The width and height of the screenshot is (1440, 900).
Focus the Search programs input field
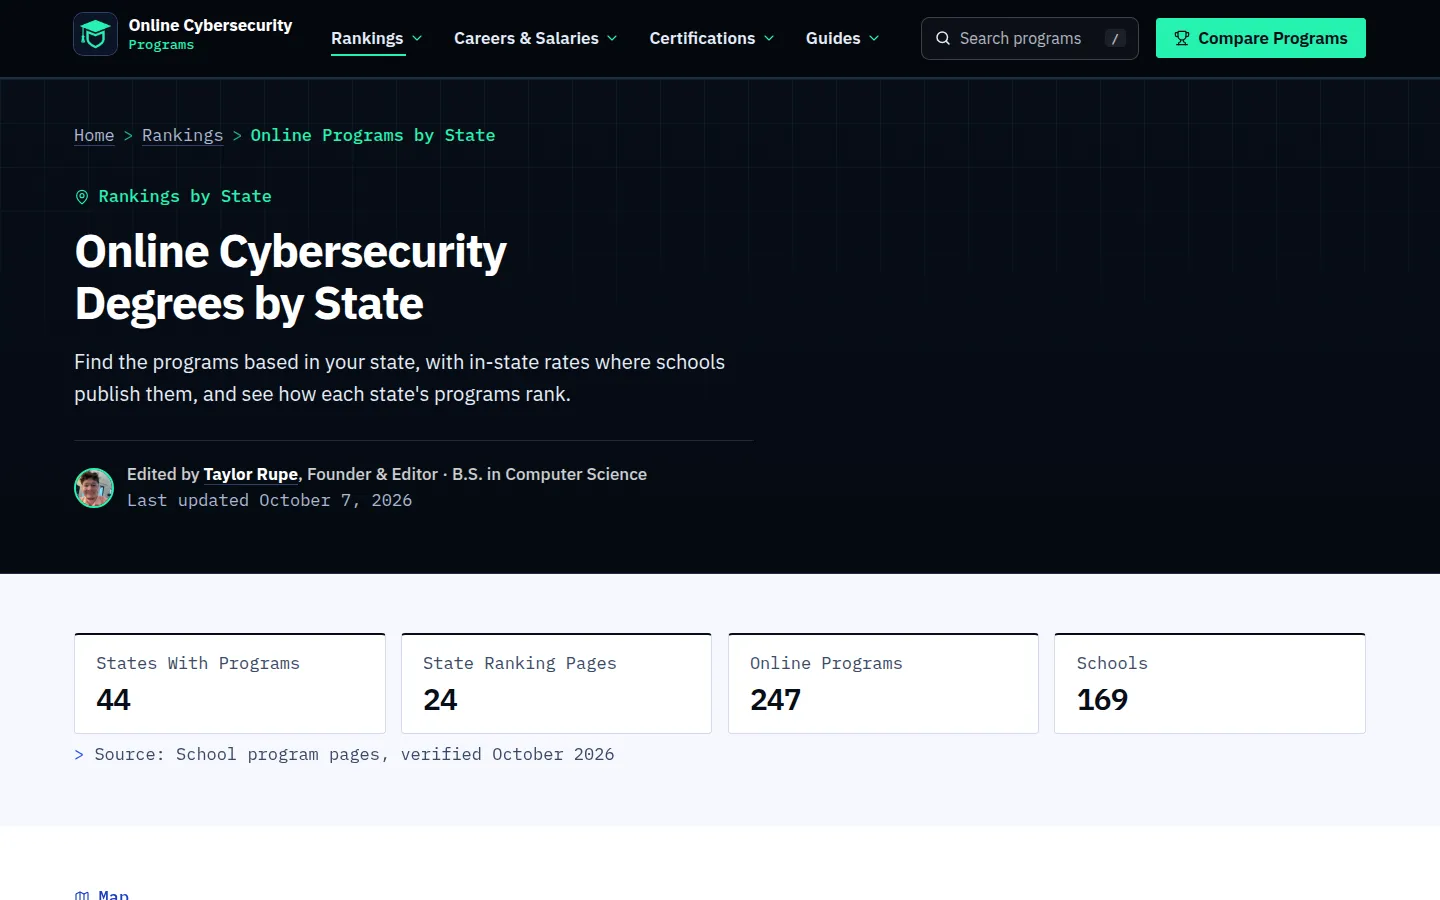tap(1030, 38)
